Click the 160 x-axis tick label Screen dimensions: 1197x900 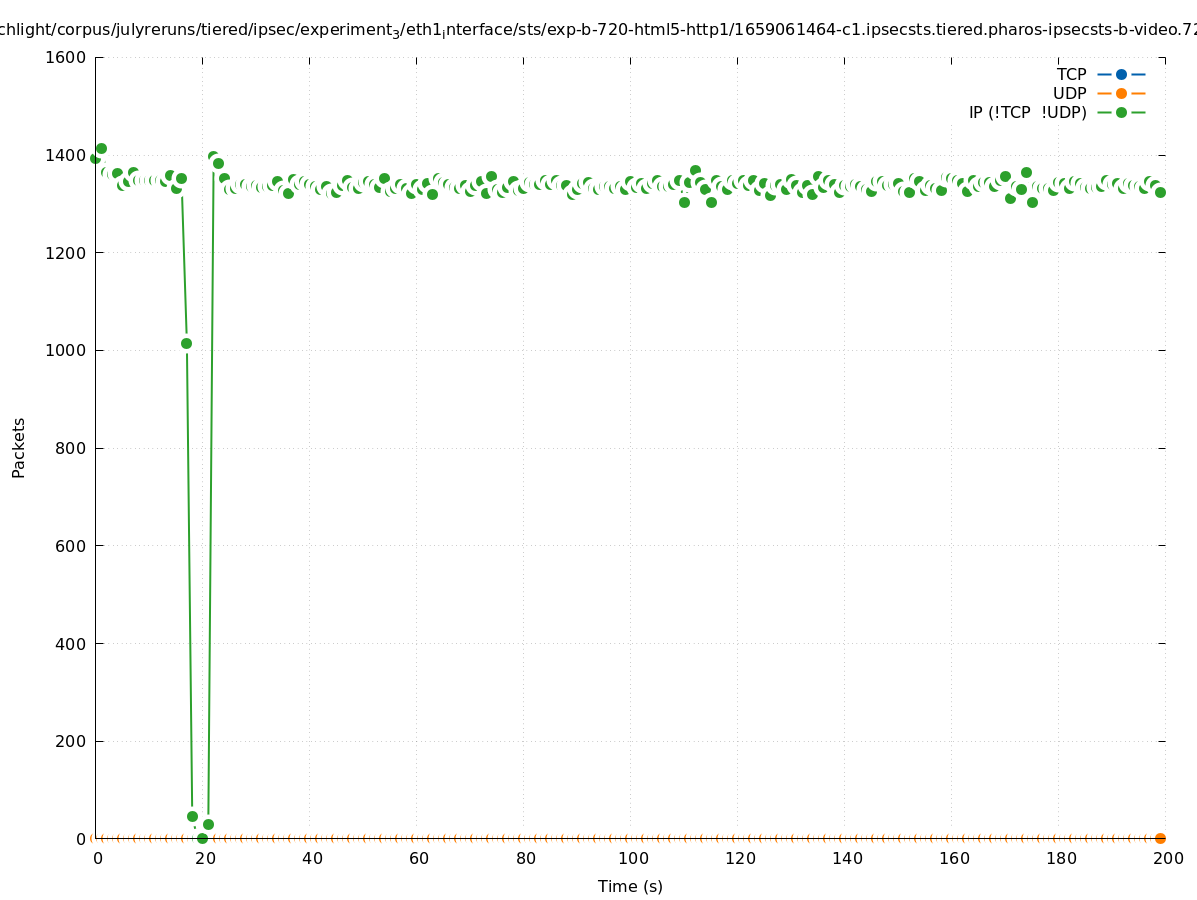pyautogui.click(x=953, y=858)
